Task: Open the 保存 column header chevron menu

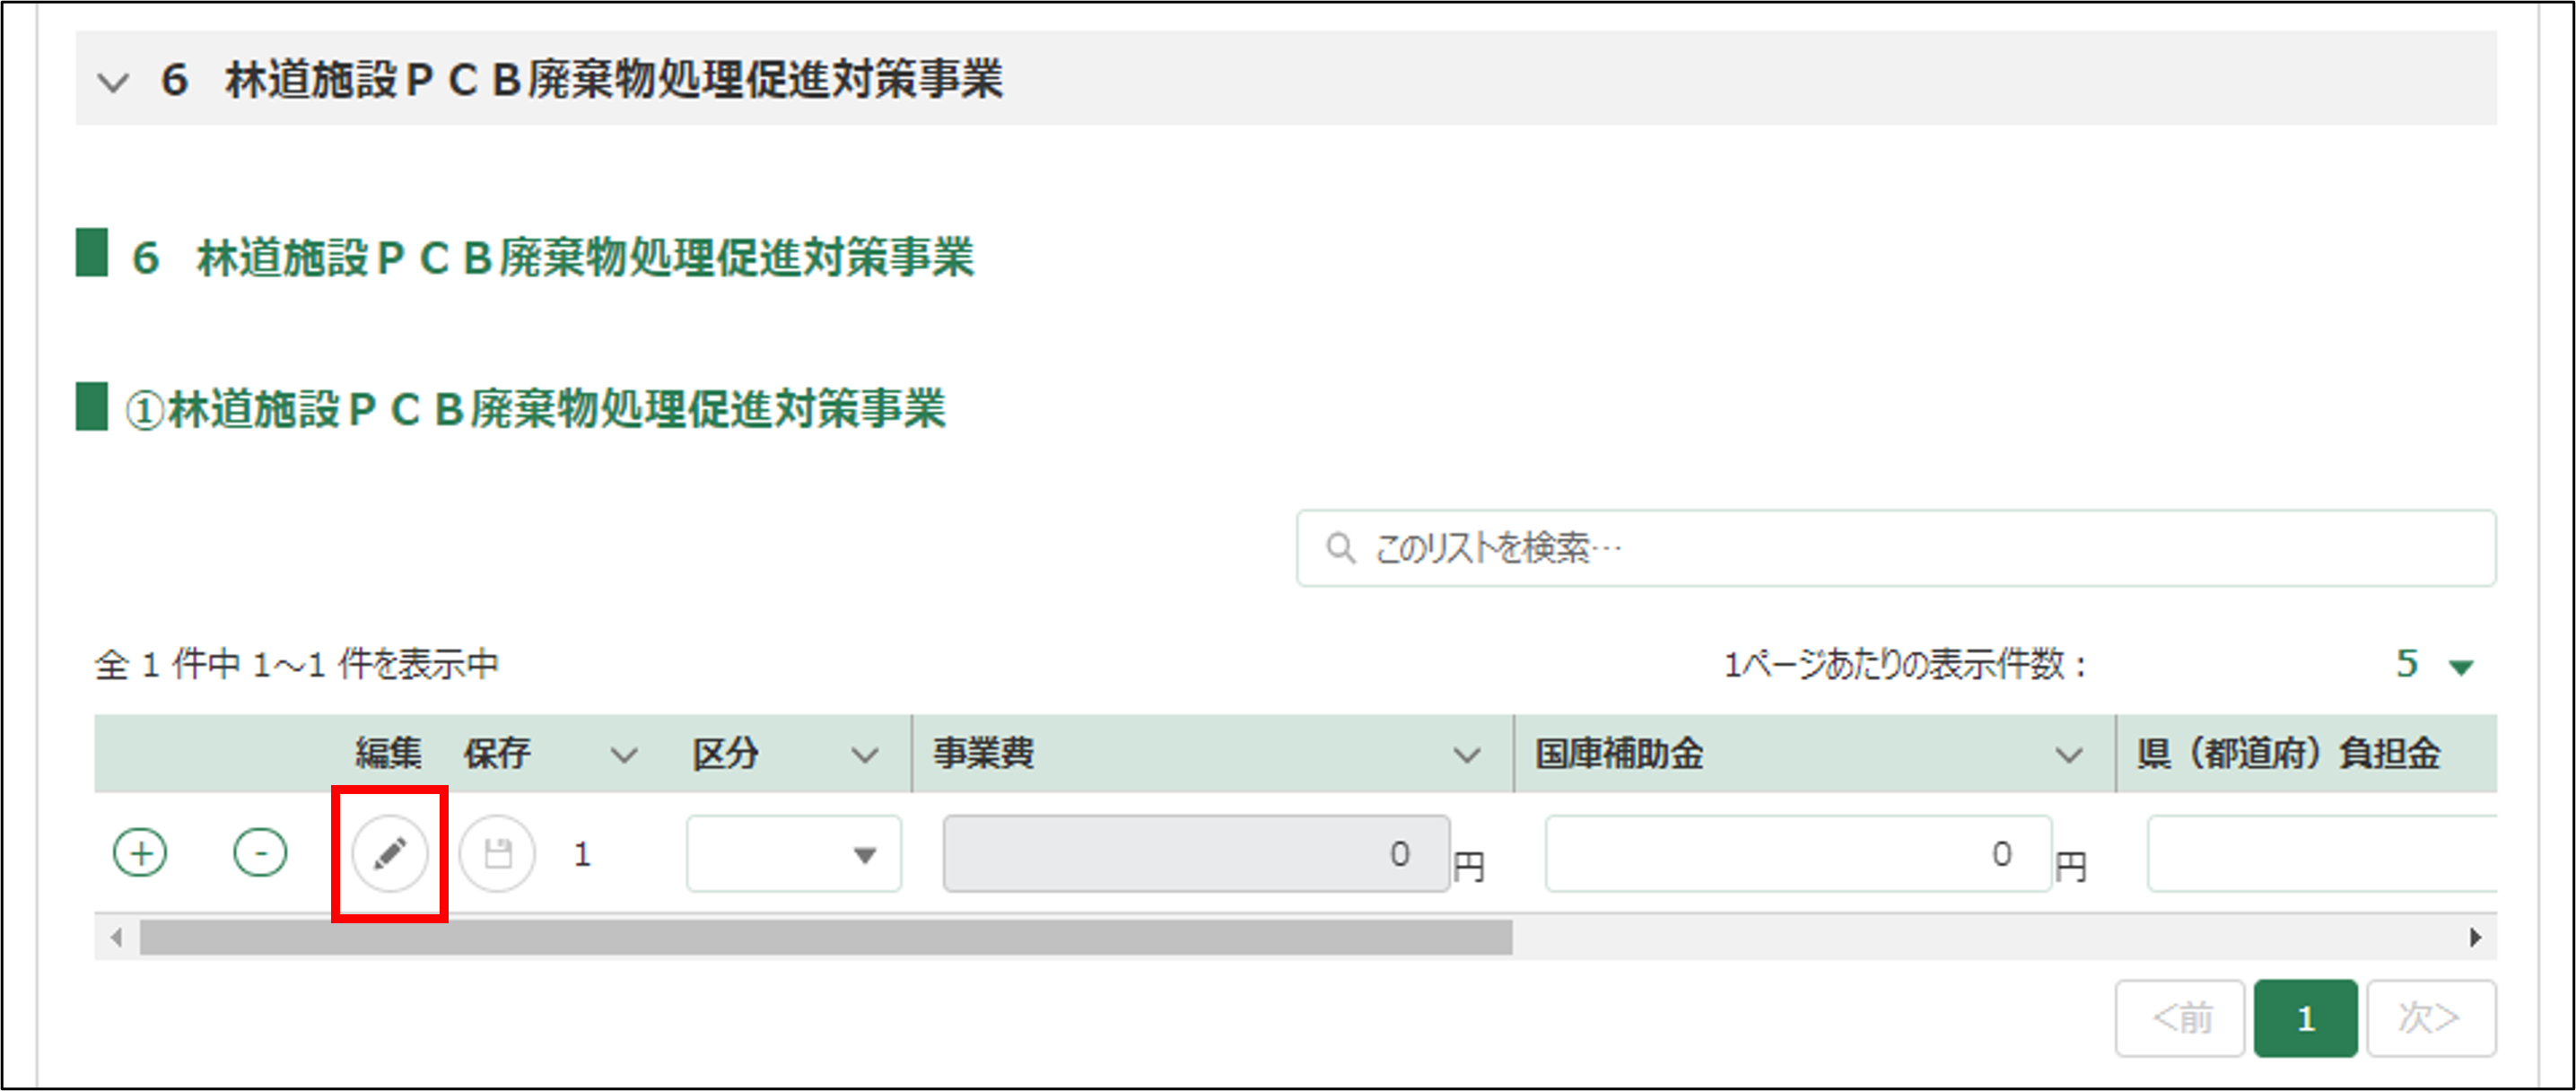Action: (x=624, y=755)
